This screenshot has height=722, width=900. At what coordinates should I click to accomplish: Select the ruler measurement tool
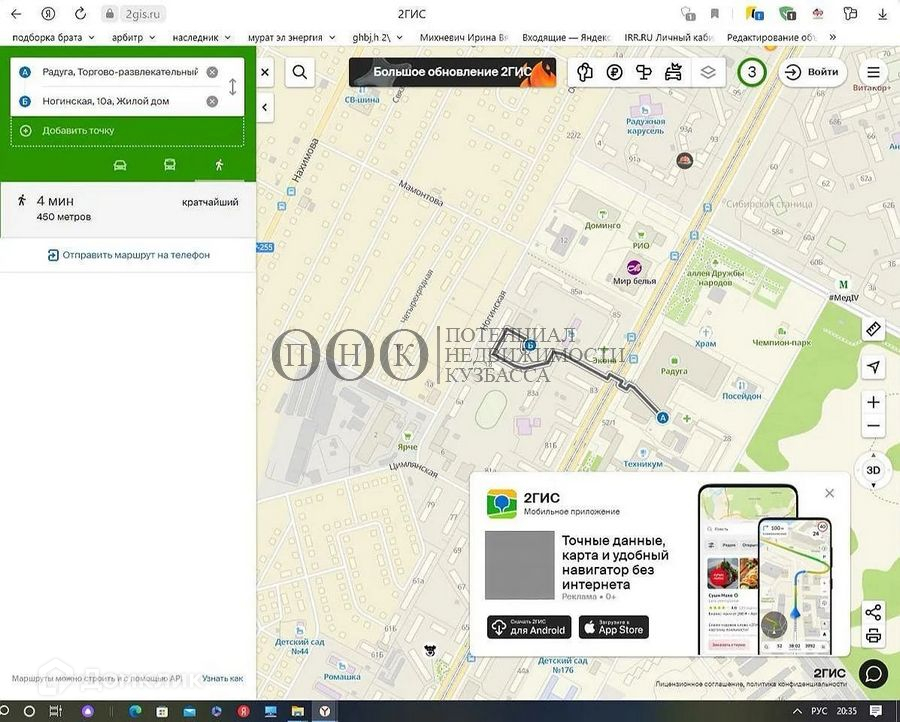[x=873, y=329]
